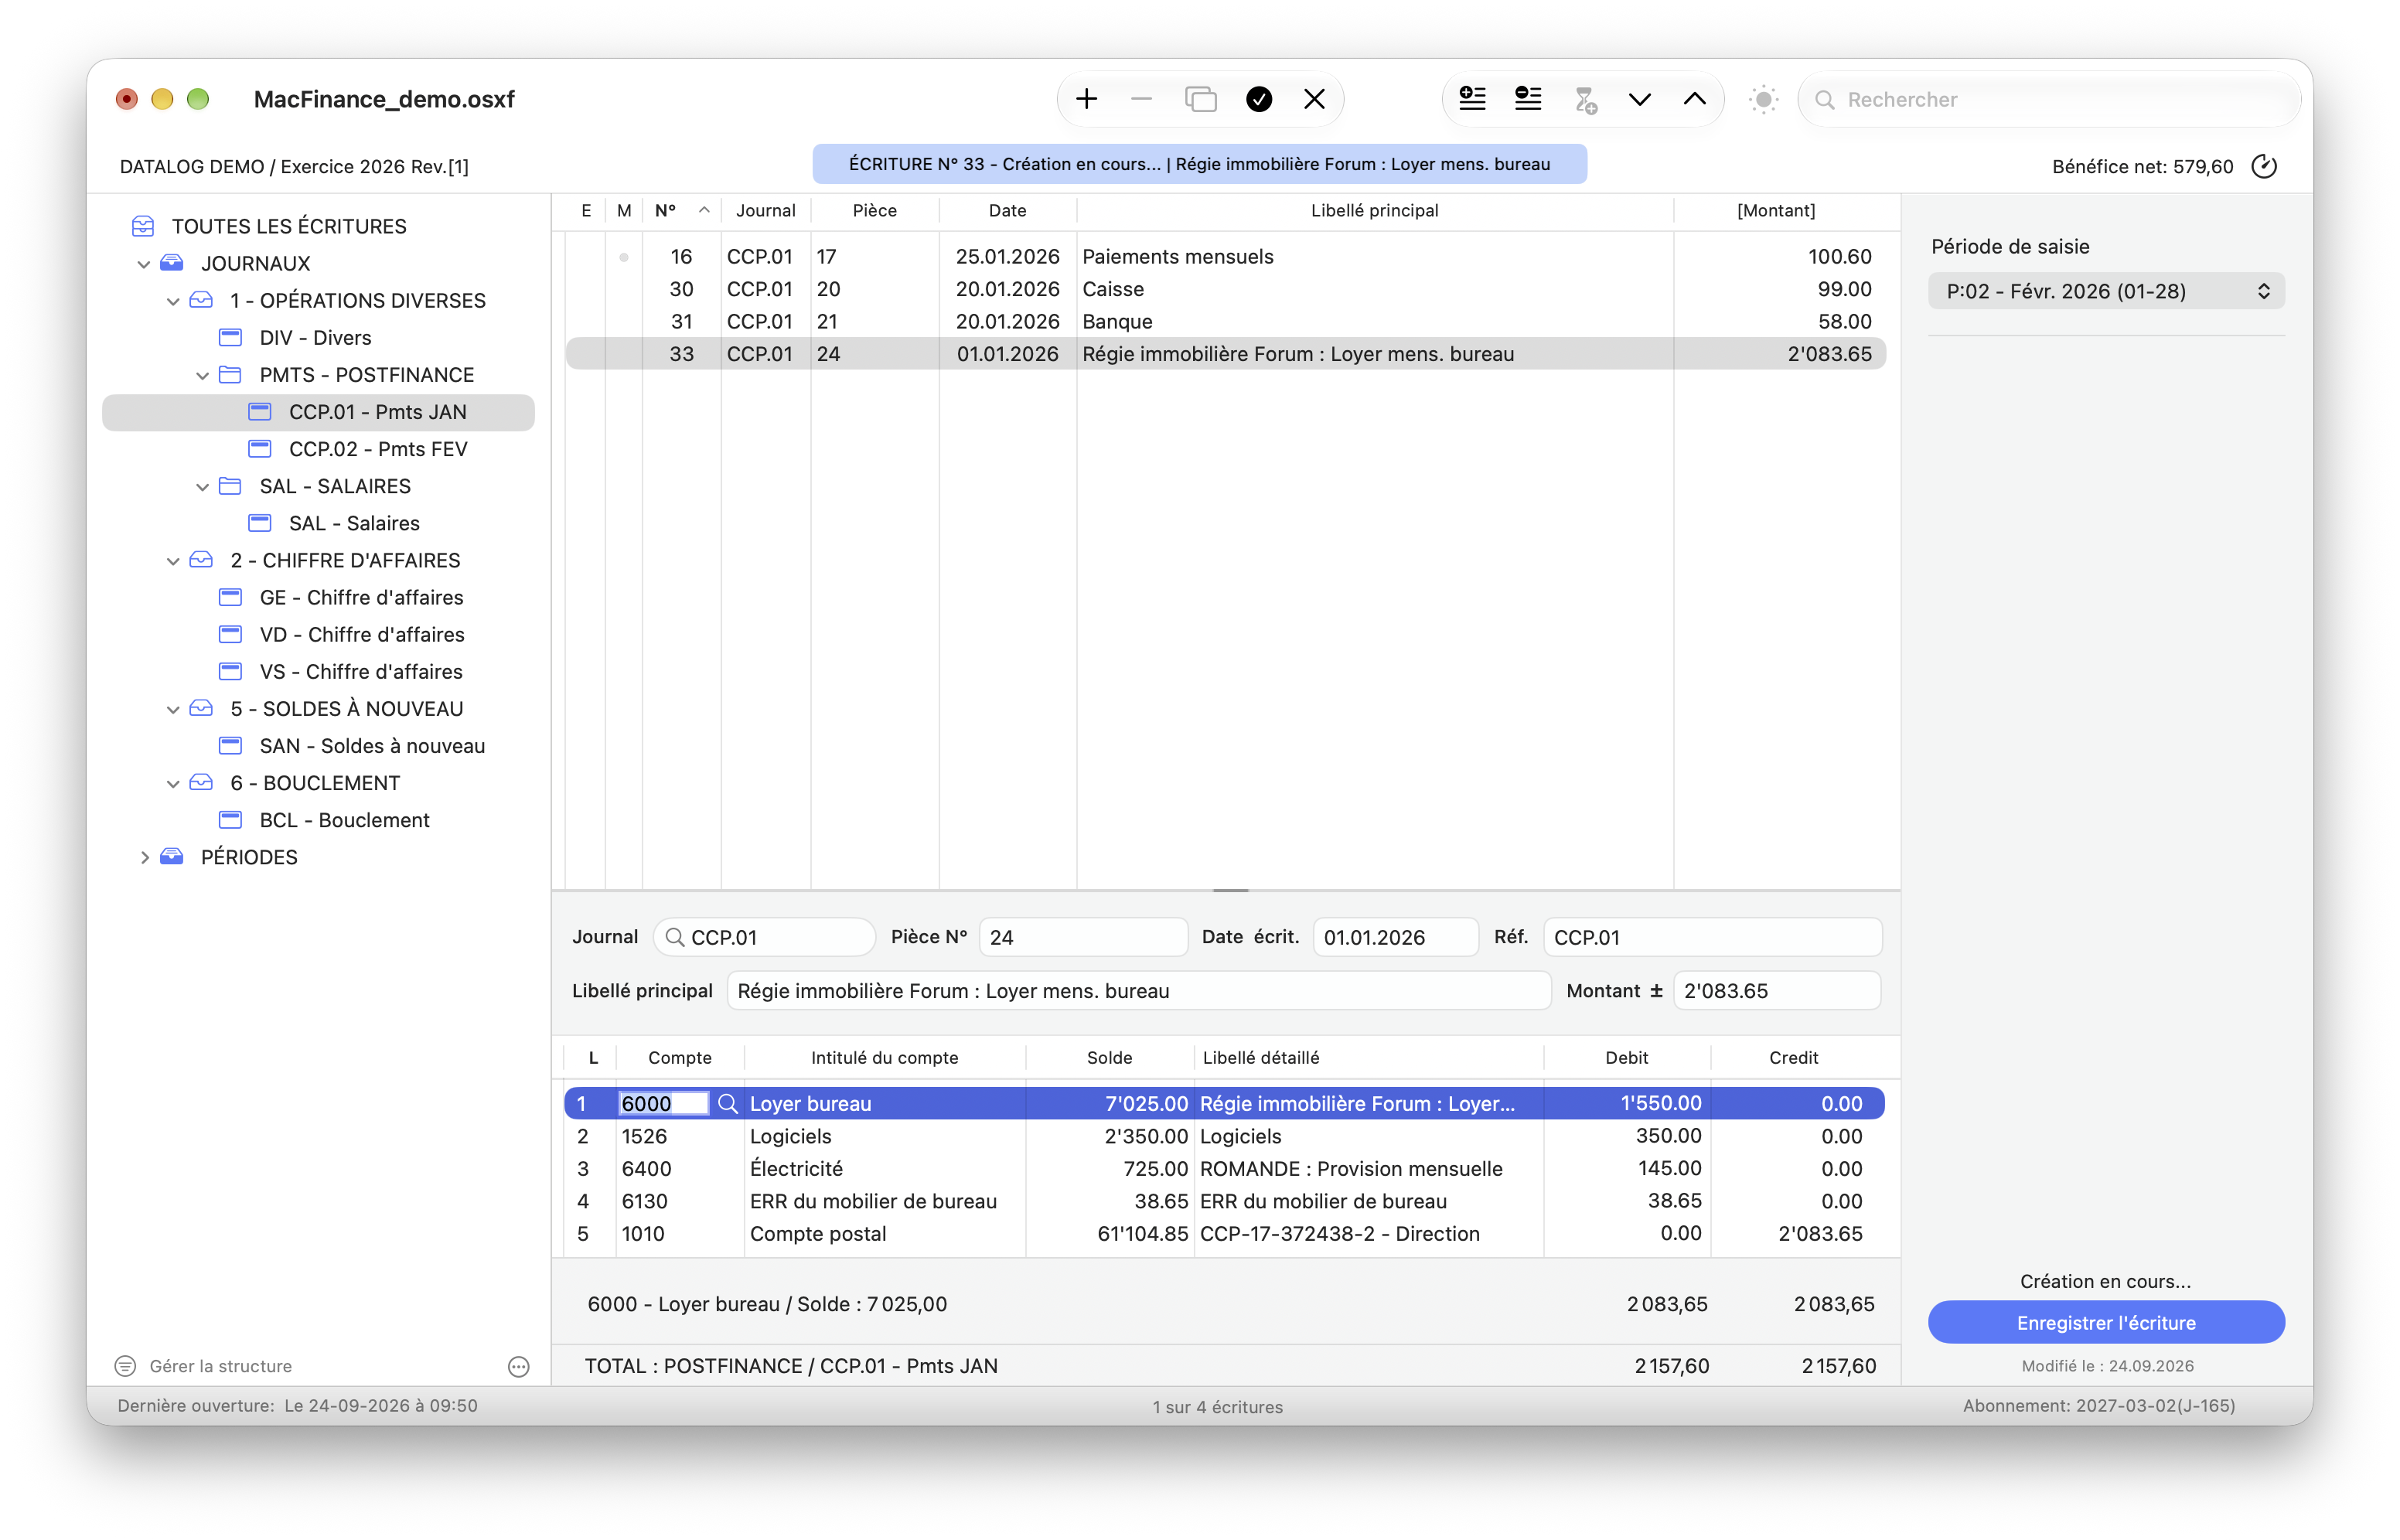Click the magnifier icon beside account 6000

pyautogui.click(x=728, y=1103)
